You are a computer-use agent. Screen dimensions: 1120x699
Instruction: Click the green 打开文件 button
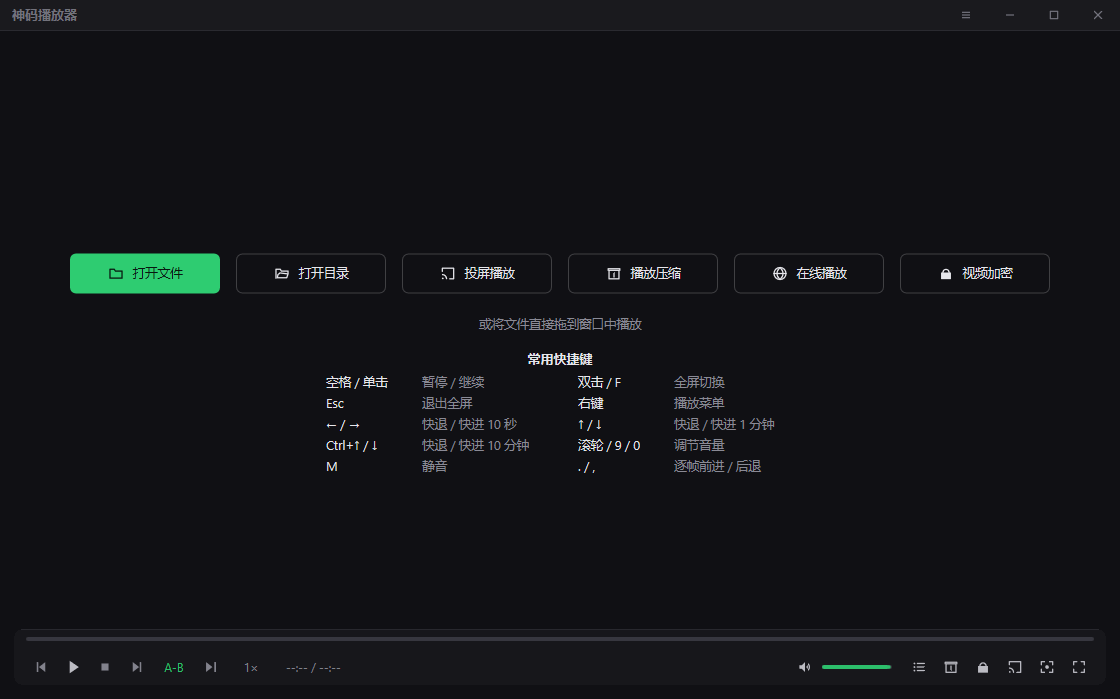(145, 273)
